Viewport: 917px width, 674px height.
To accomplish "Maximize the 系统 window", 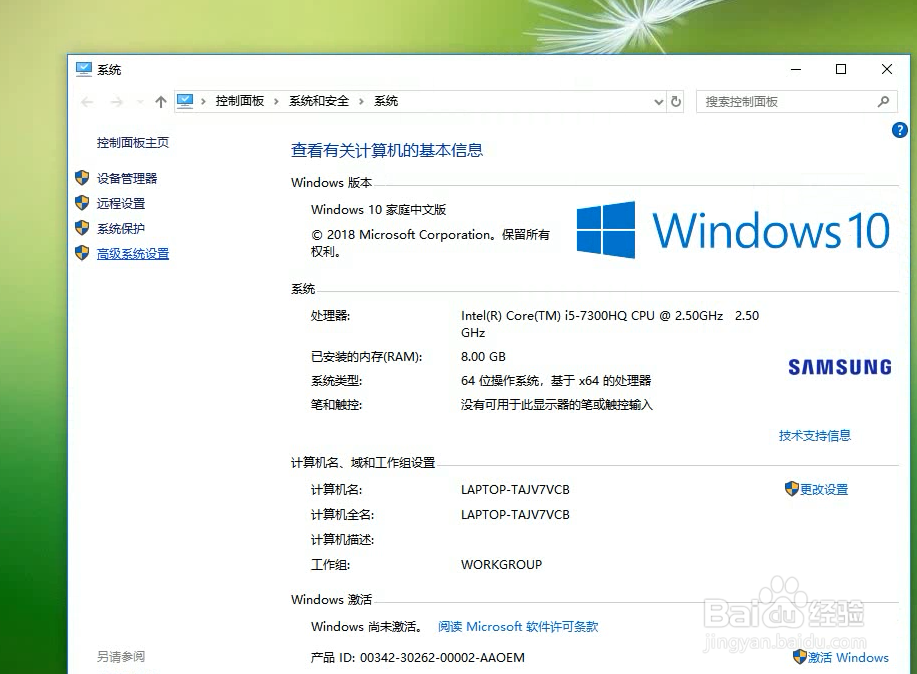I will (841, 69).
